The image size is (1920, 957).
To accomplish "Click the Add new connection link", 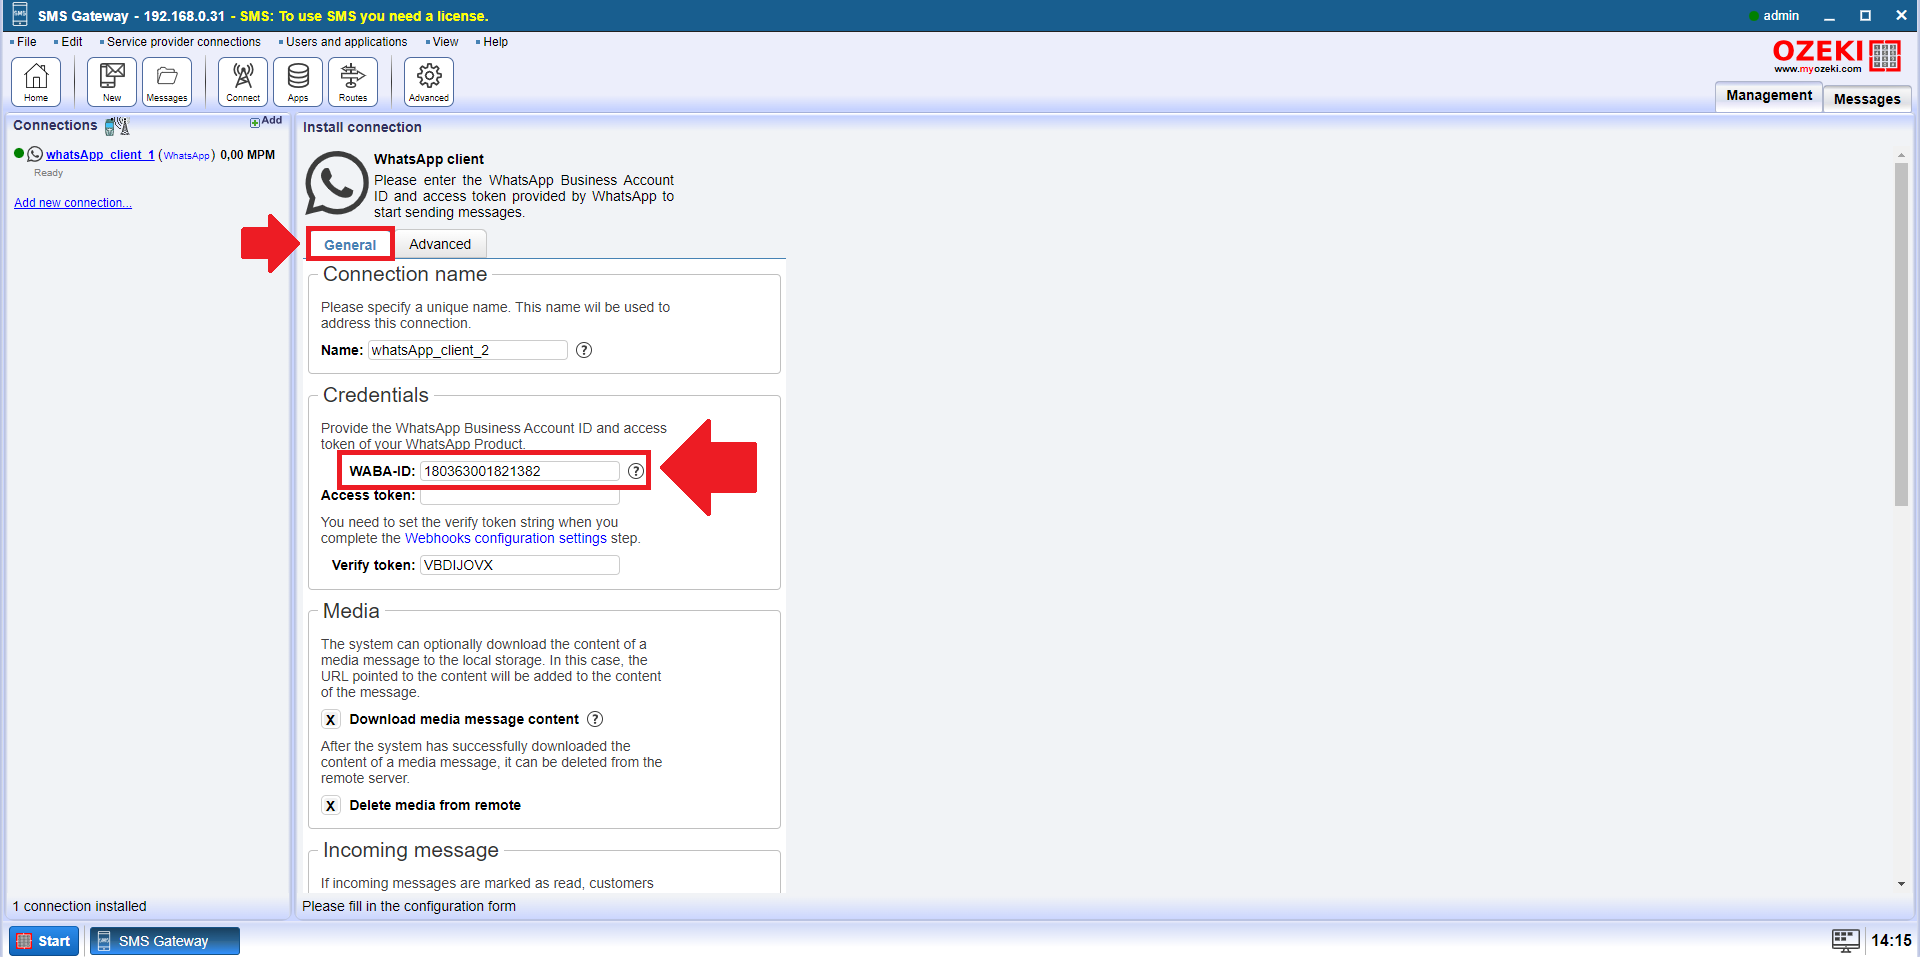I will point(73,203).
